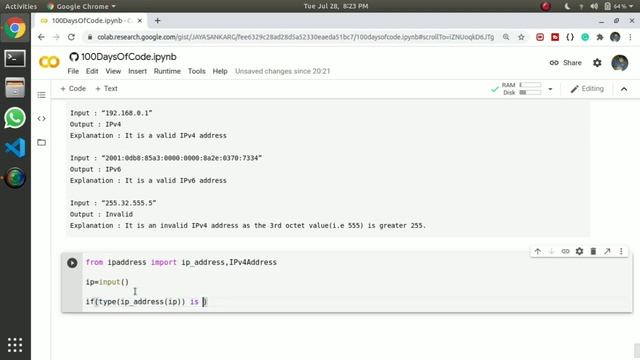
Task: Mirror cell in tab icon
Action: point(607,251)
